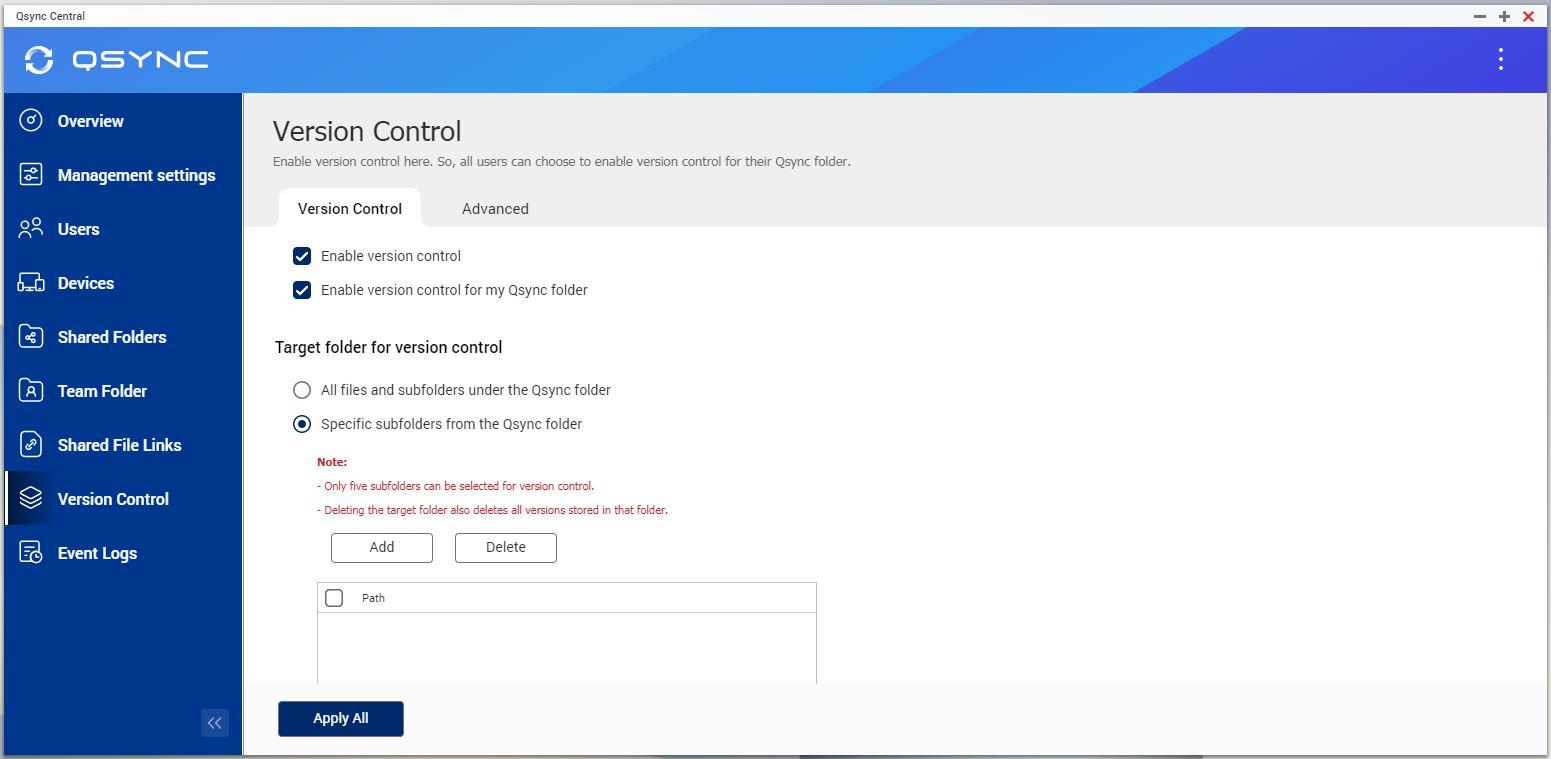Uncheck version control for my Qsync folder
The width and height of the screenshot is (1551, 759).
(302, 290)
